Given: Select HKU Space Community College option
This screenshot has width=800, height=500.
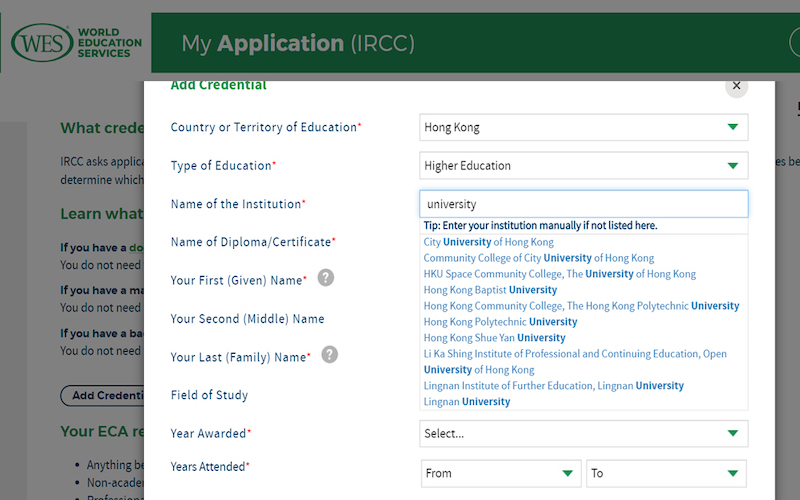Looking at the screenshot, I should [x=559, y=274].
